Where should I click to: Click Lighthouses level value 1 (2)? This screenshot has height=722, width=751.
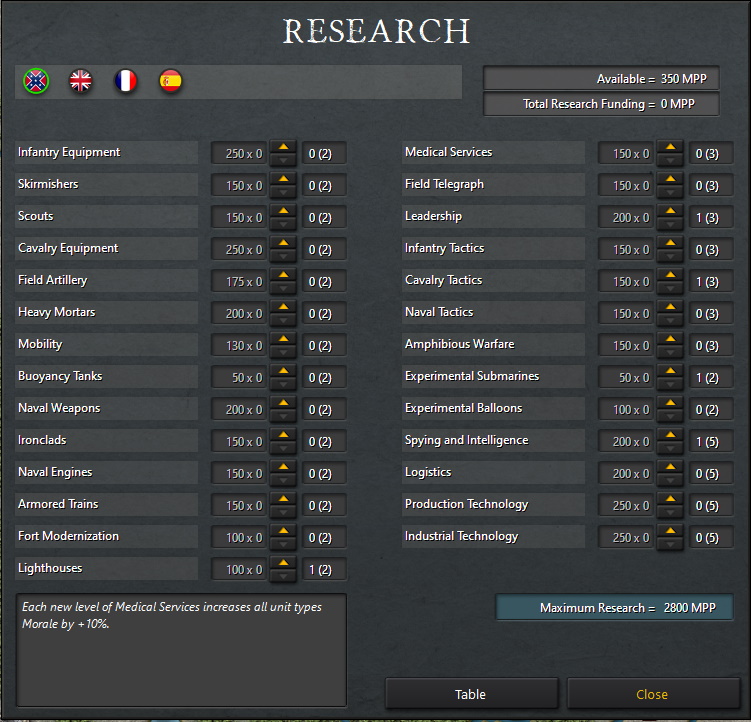(324, 570)
